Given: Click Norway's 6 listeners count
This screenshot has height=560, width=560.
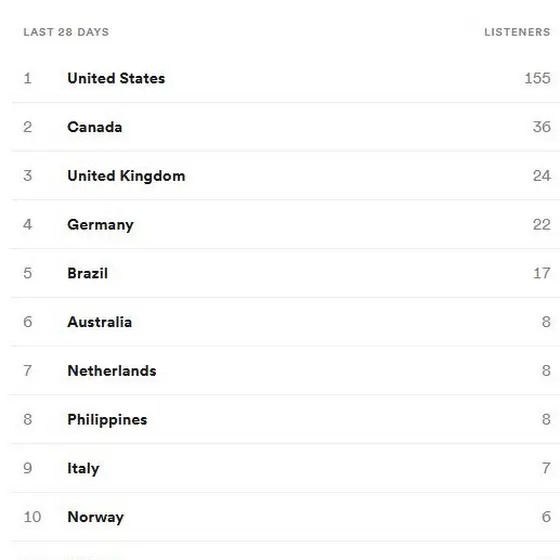Looking at the screenshot, I should tap(546, 517).
